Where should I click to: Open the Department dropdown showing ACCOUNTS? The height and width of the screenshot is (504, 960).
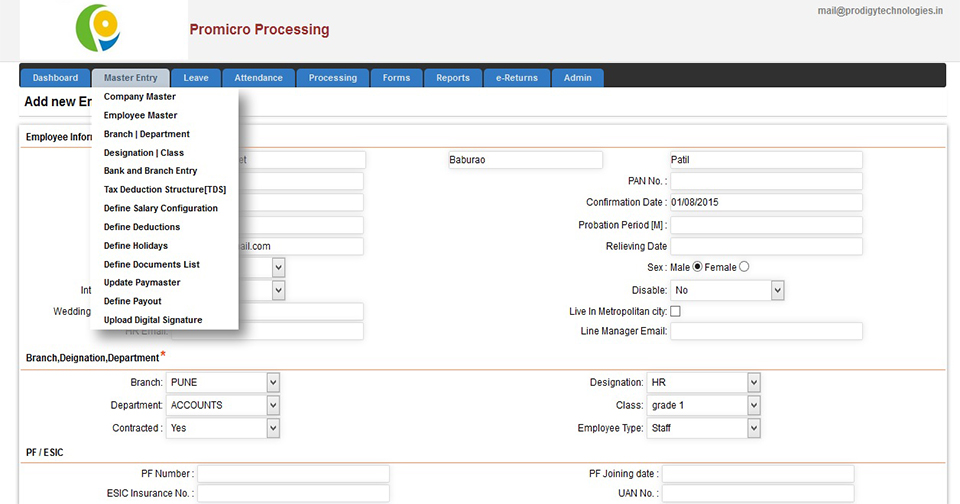tap(223, 405)
